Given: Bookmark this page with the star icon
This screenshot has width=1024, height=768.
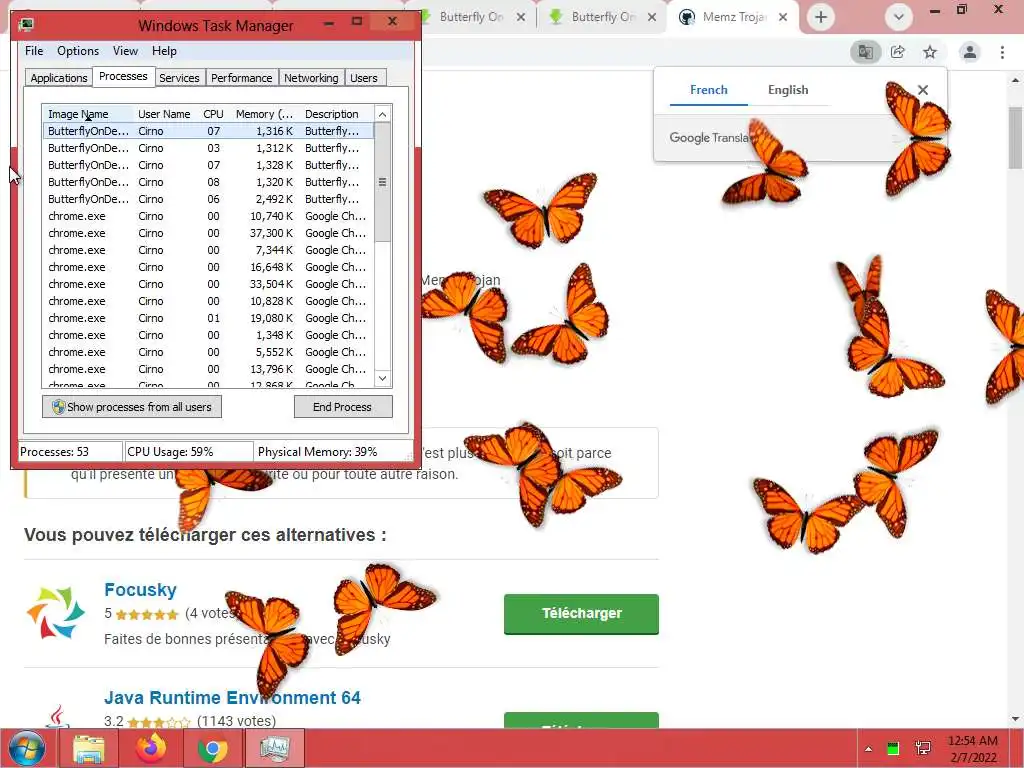Looking at the screenshot, I should click(930, 52).
